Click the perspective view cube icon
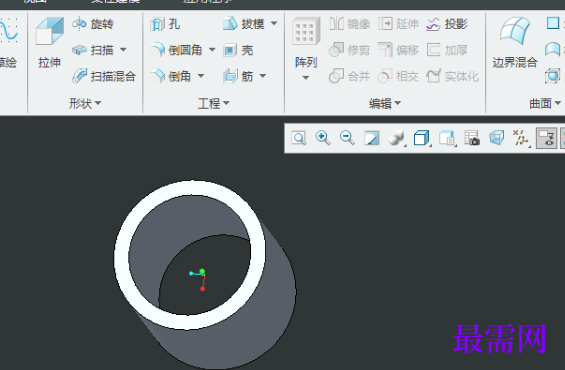This screenshot has width=565, height=370. (497, 138)
